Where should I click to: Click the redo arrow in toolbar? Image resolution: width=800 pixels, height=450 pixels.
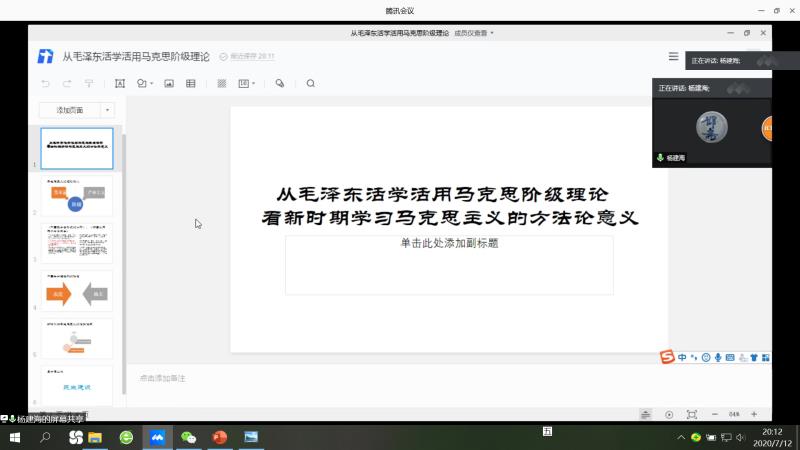(x=66, y=84)
